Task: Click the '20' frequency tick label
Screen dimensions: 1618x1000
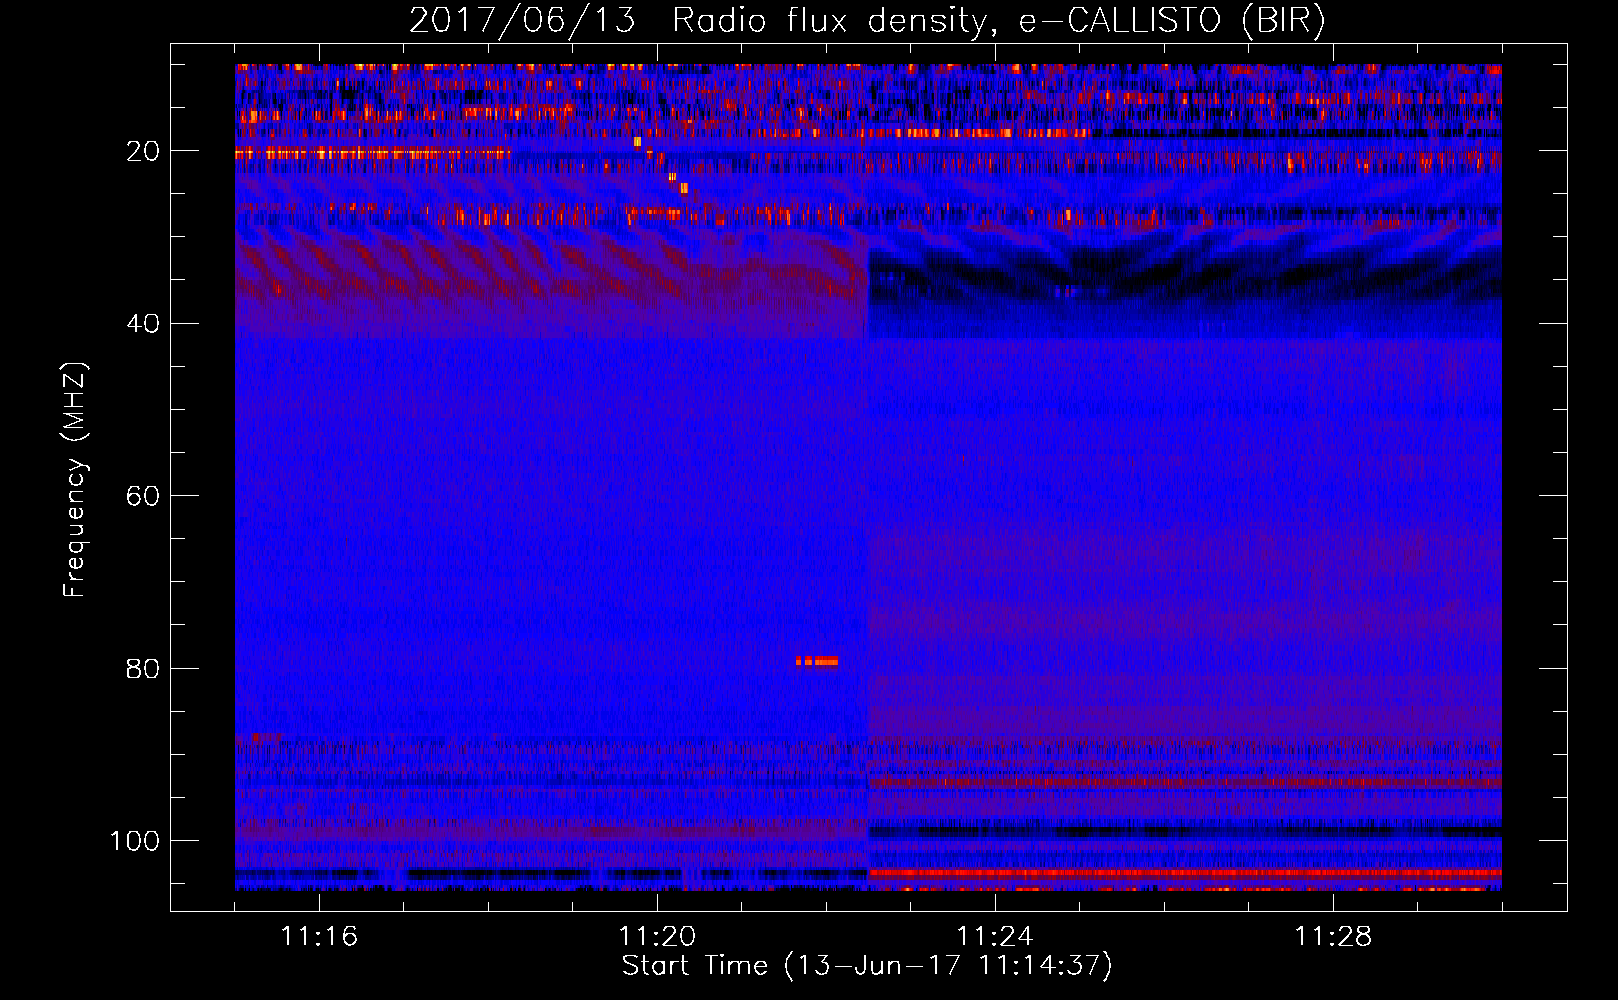Action: 143,151
